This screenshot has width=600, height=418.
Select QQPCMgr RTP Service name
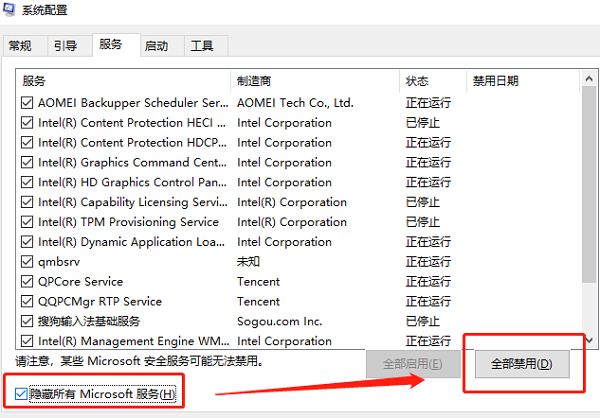click(100, 302)
